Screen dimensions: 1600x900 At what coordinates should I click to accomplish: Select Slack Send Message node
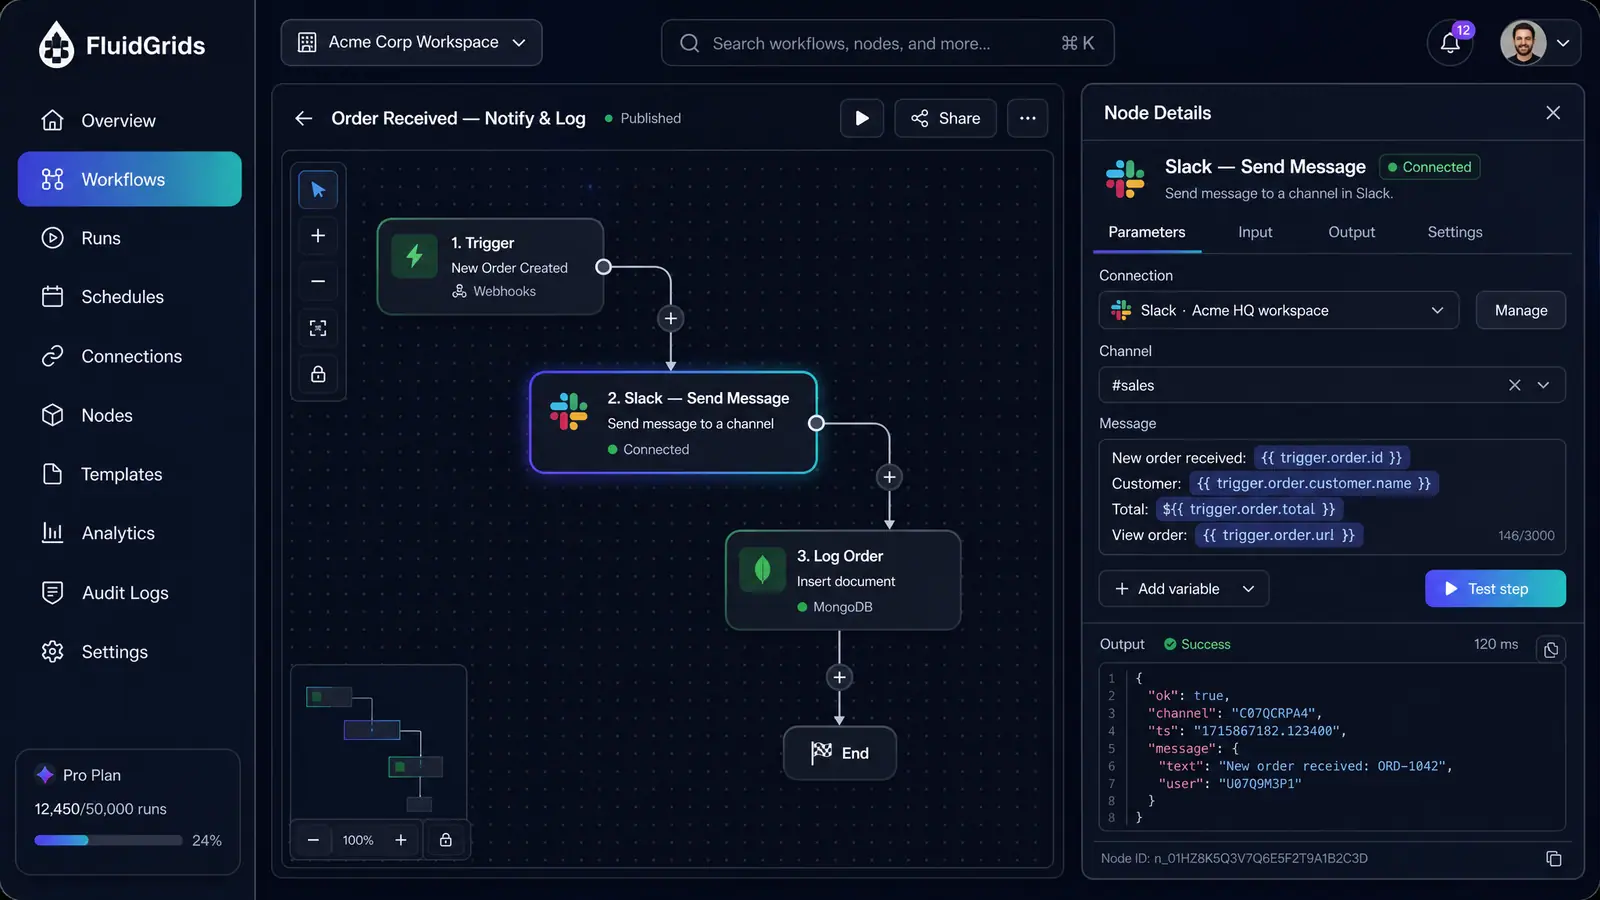coord(673,423)
